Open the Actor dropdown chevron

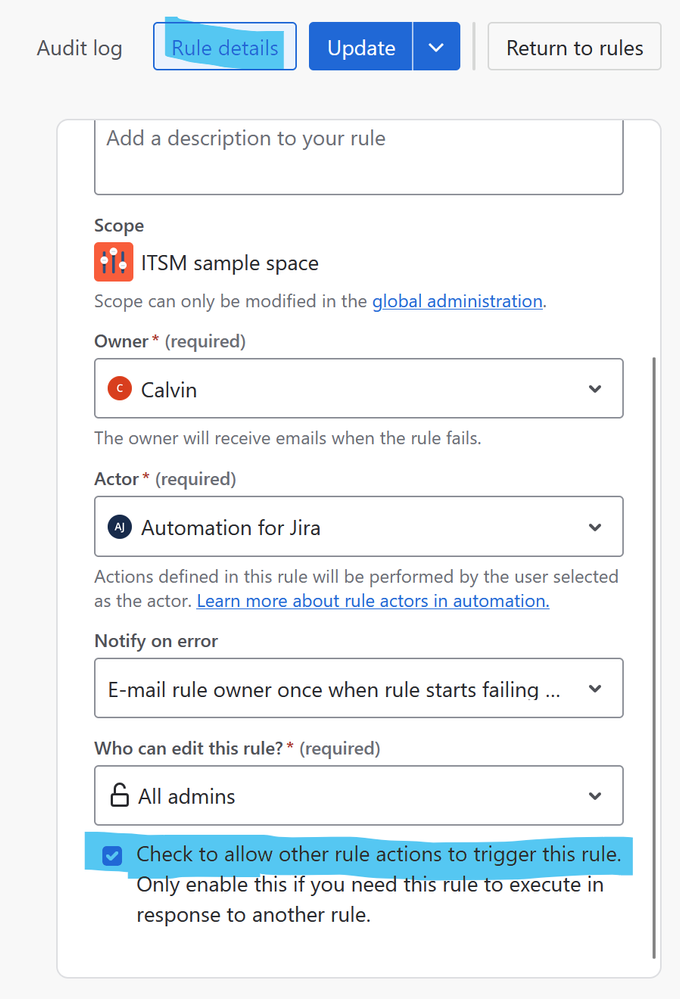pos(595,527)
